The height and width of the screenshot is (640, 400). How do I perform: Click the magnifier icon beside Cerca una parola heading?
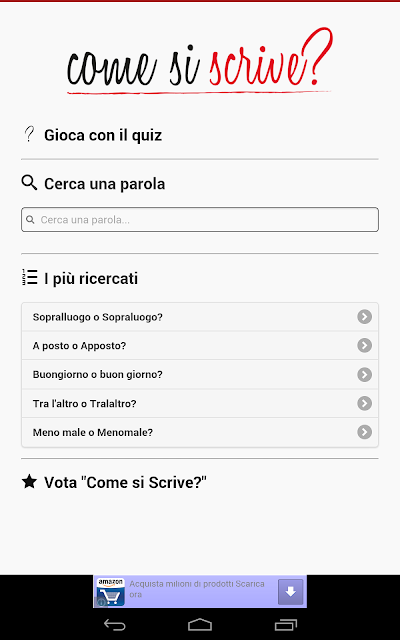point(29,183)
